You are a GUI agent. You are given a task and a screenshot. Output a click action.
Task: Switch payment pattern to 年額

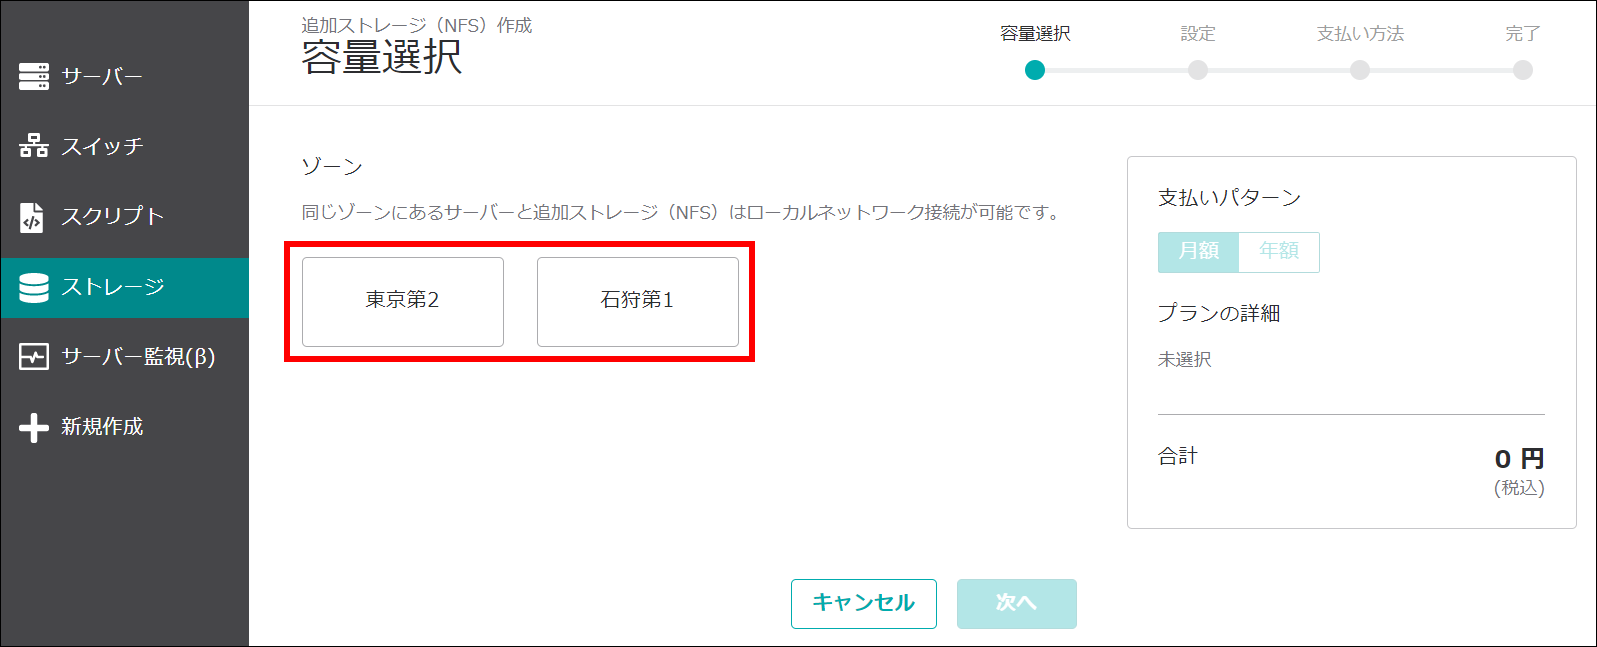pyautogui.click(x=1279, y=252)
